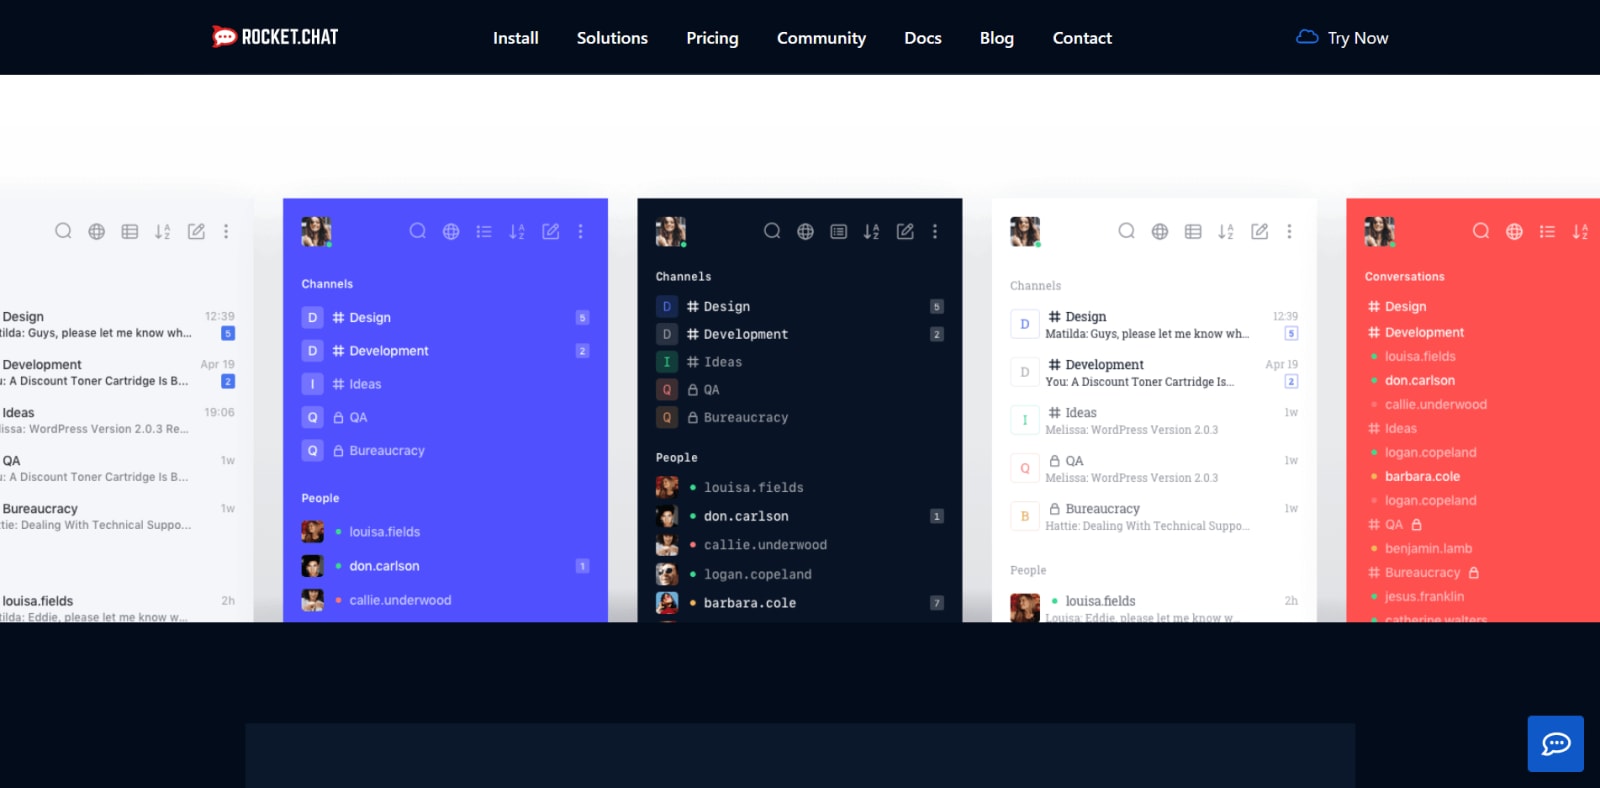Open the Docs link
The width and height of the screenshot is (1600, 788).
point(923,38)
